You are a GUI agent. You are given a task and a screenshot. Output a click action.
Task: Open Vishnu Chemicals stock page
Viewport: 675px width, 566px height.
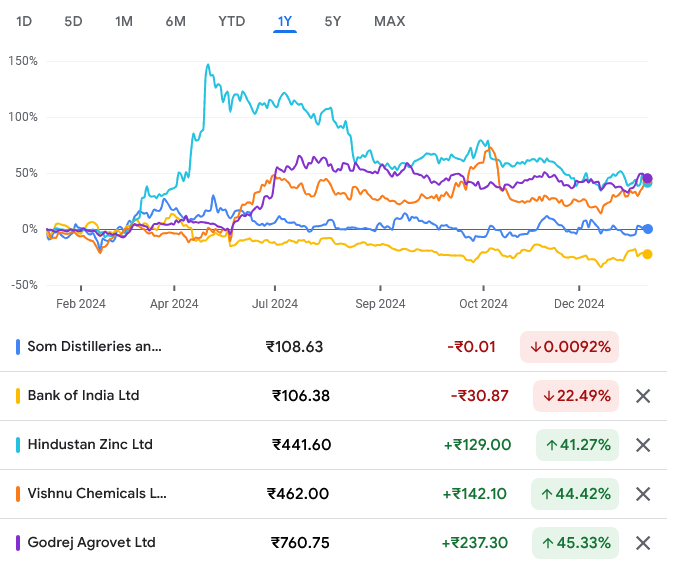(x=97, y=494)
